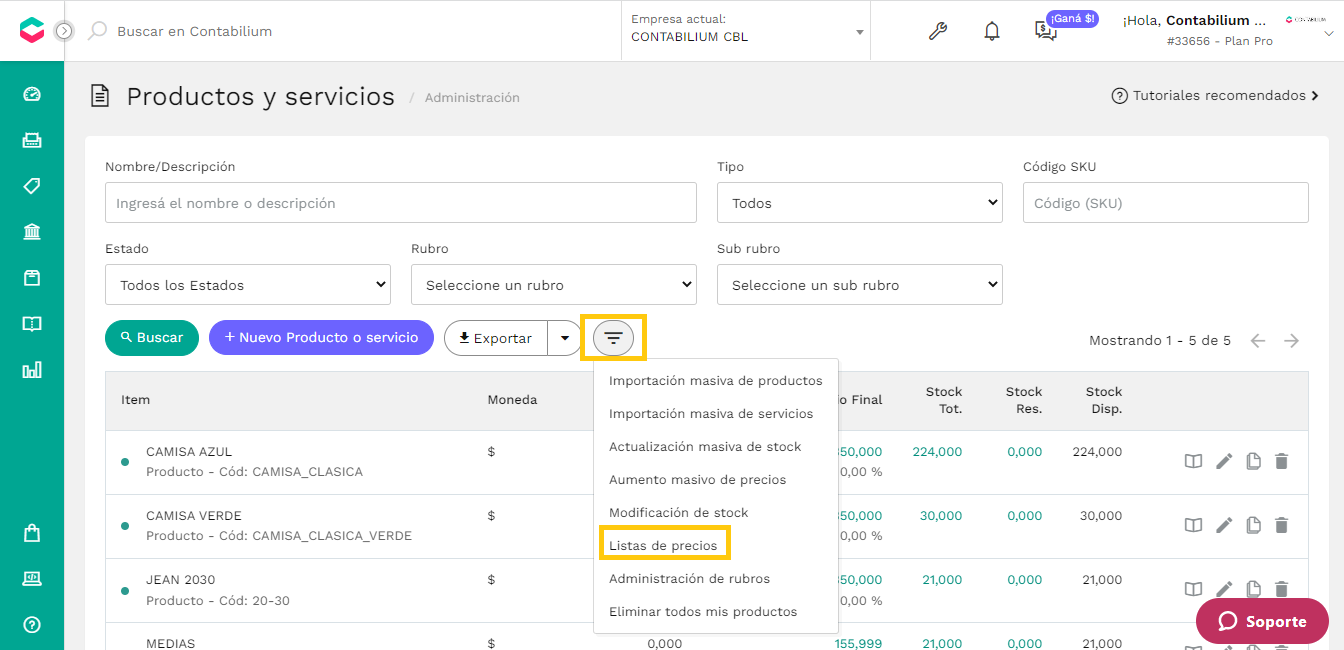
Task: Click the green Buscar button
Action: point(152,338)
